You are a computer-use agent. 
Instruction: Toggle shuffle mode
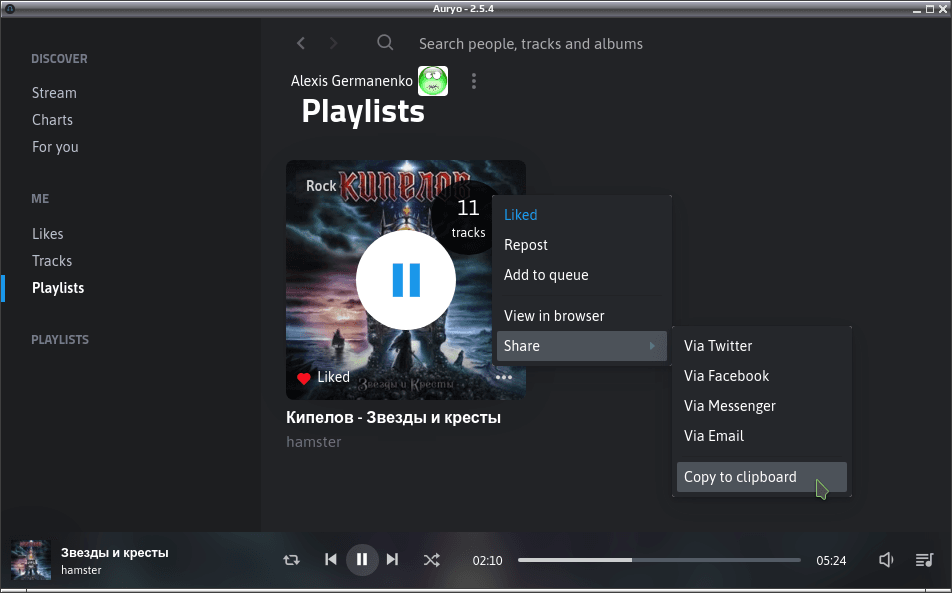tap(432, 560)
